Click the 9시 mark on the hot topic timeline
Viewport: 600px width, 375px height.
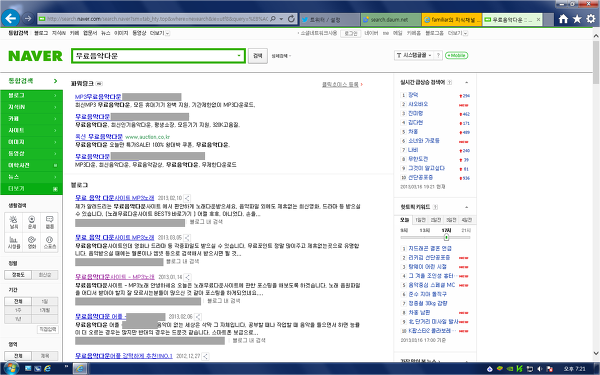coord(404,230)
